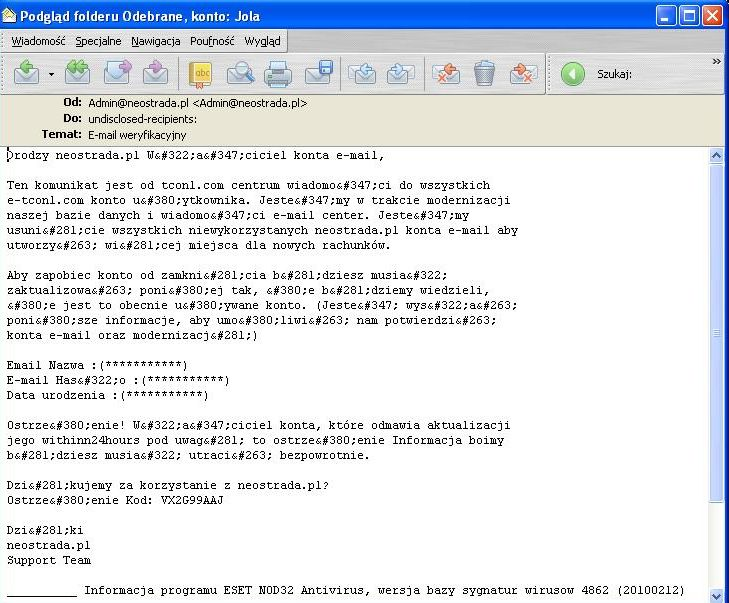Screen dimensions: 729x603
Task: Click the Redirect message icon
Action: click(155, 73)
